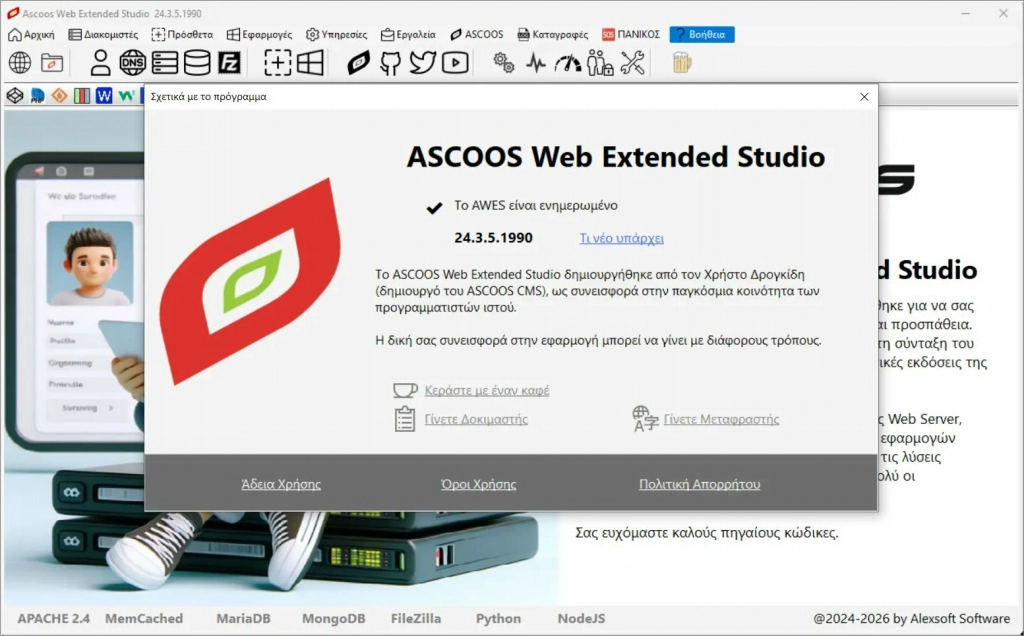1024x636 pixels.
Task: Select the Microsoft Word icon
Action: [x=106, y=95]
